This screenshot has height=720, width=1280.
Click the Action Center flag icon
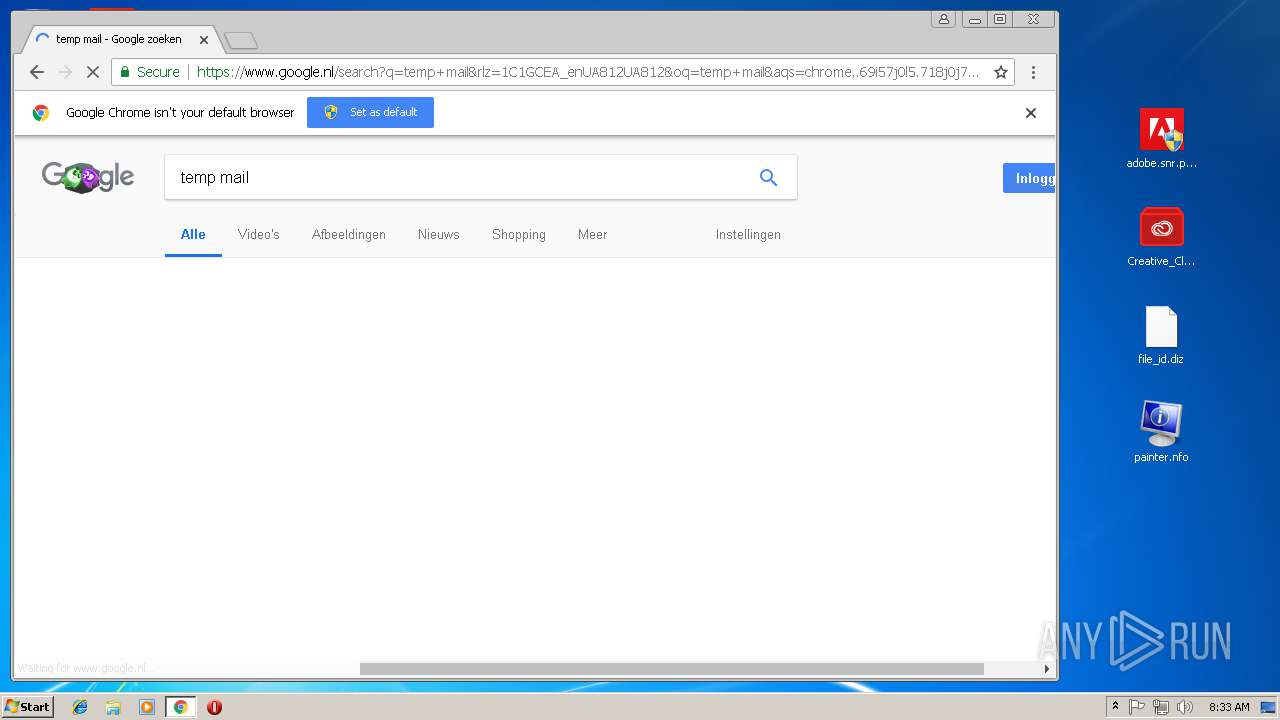[x=1137, y=707]
